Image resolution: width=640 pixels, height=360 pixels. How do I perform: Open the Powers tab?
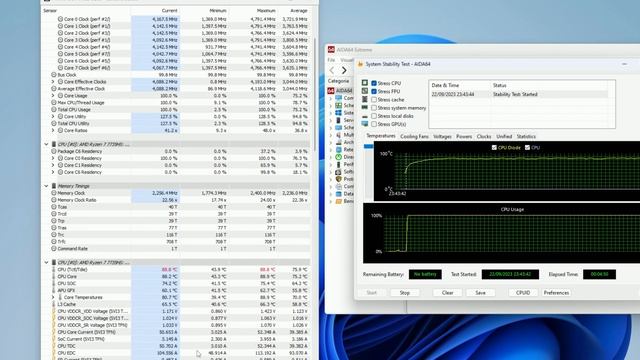[x=464, y=136]
